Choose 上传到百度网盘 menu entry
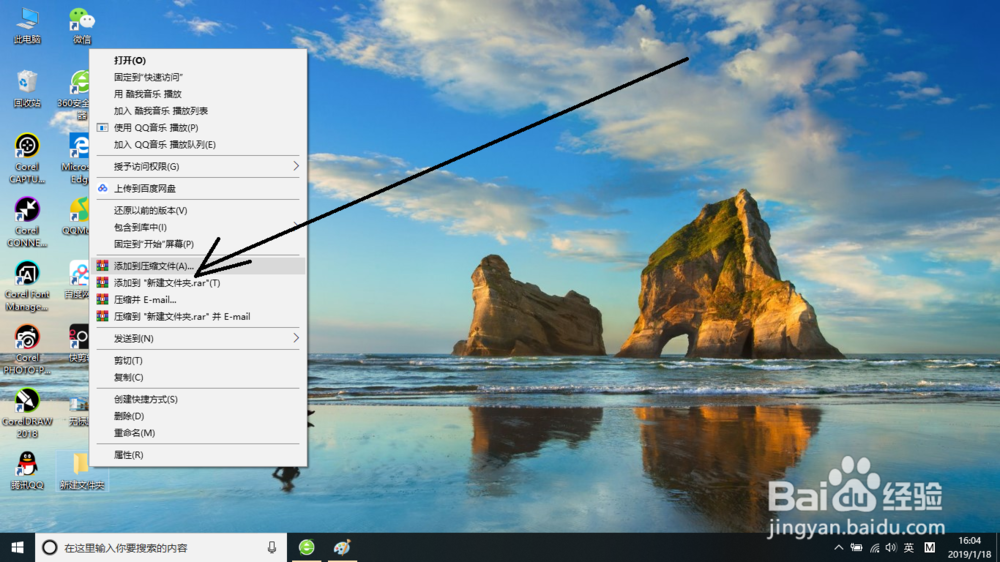1000x562 pixels. (x=198, y=188)
